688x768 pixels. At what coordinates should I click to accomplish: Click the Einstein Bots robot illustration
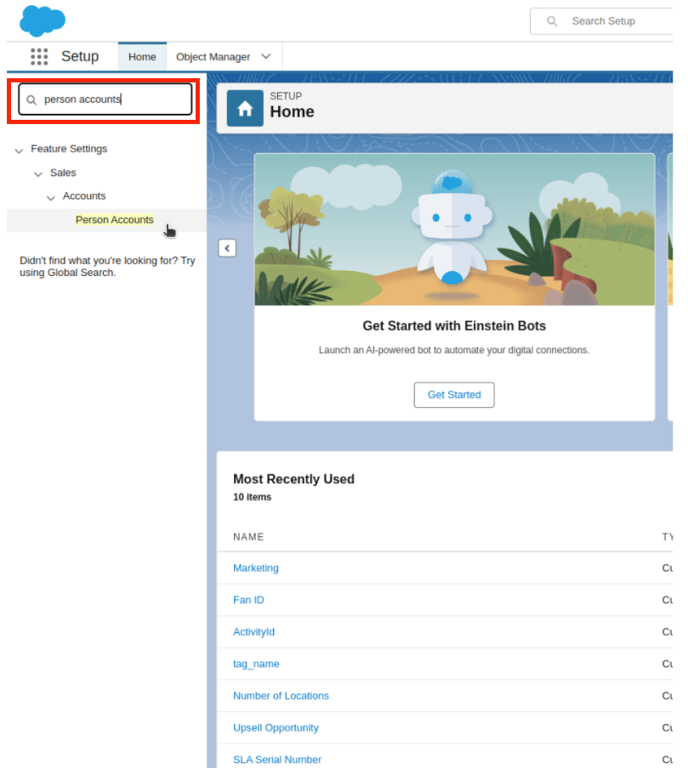pyautogui.click(x=454, y=229)
